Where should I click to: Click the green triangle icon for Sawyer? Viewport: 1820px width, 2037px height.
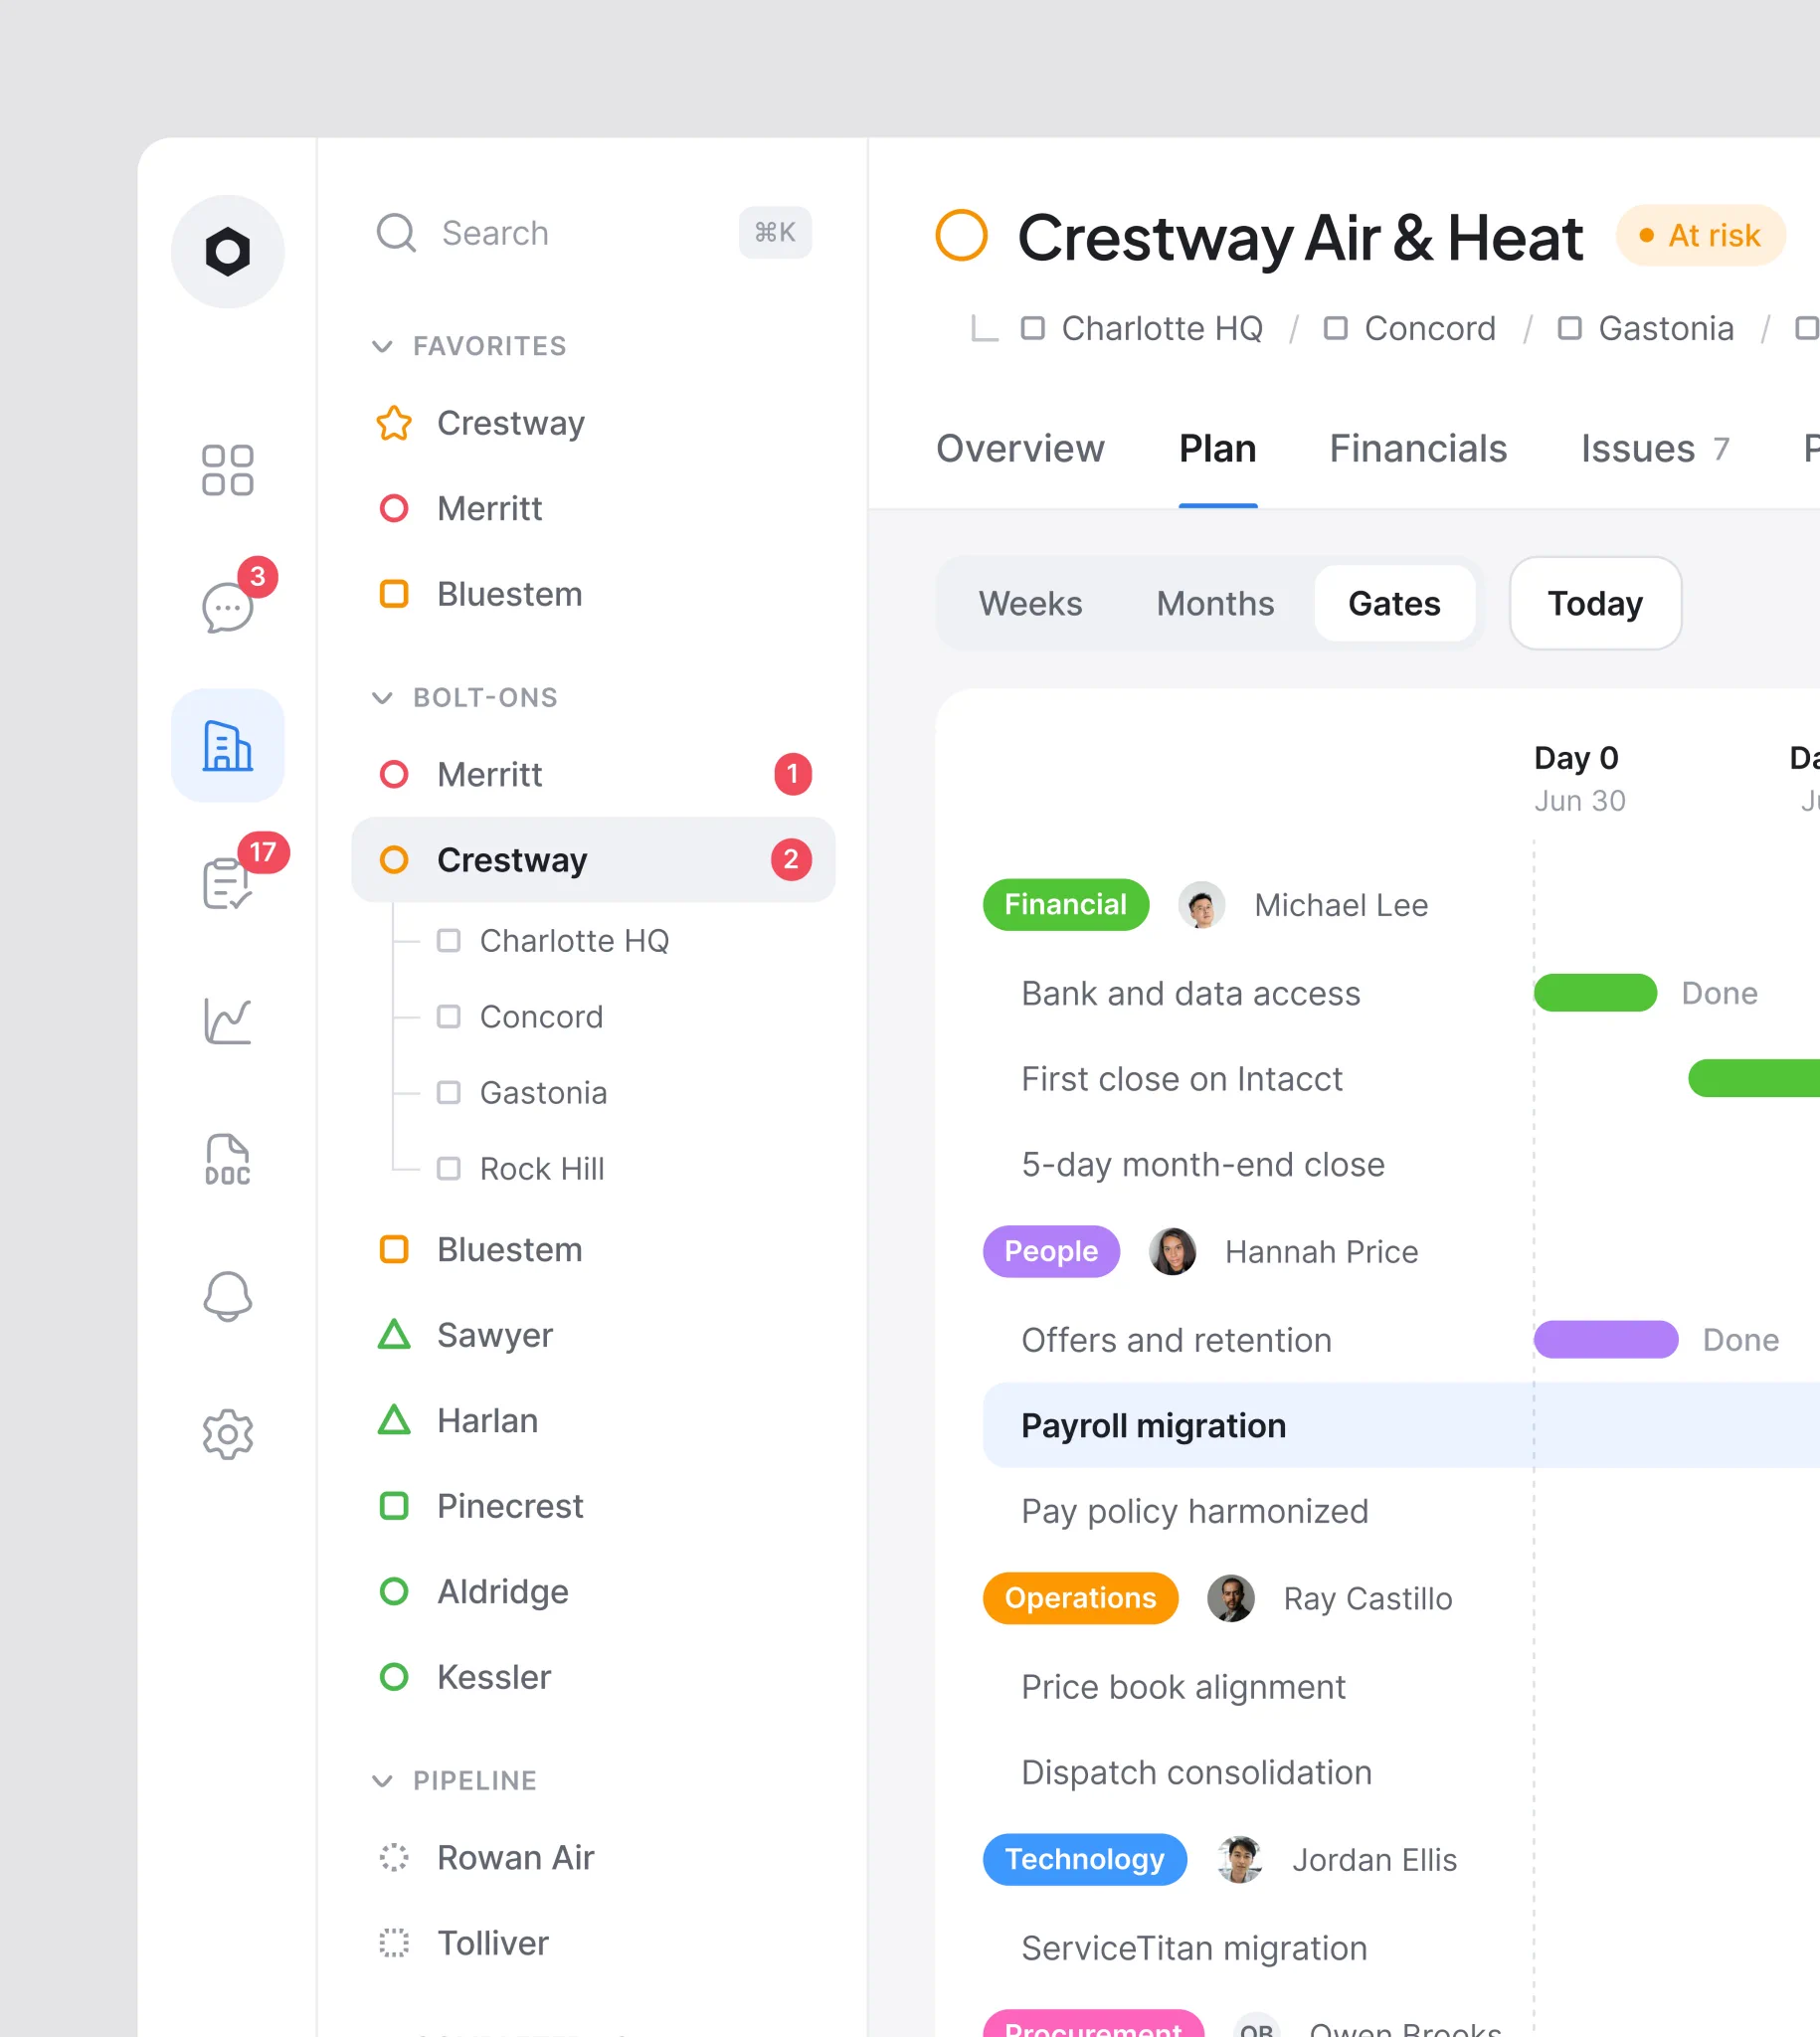394,1335
